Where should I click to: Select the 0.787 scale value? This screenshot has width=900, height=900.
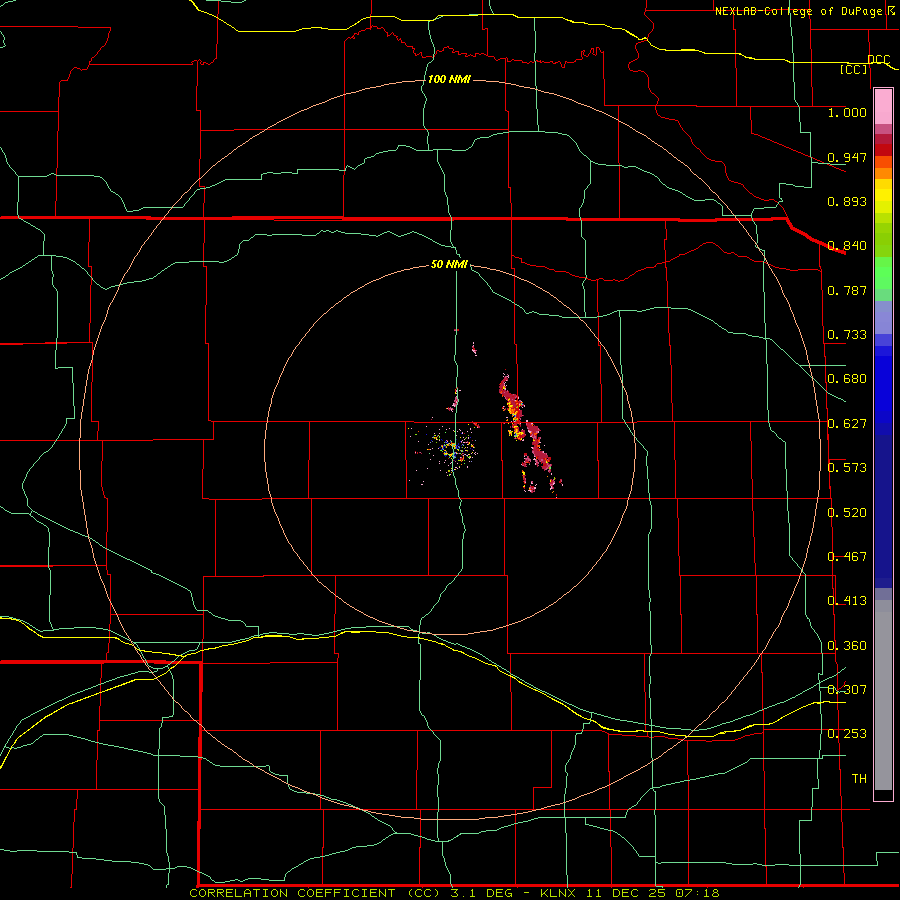coord(847,290)
